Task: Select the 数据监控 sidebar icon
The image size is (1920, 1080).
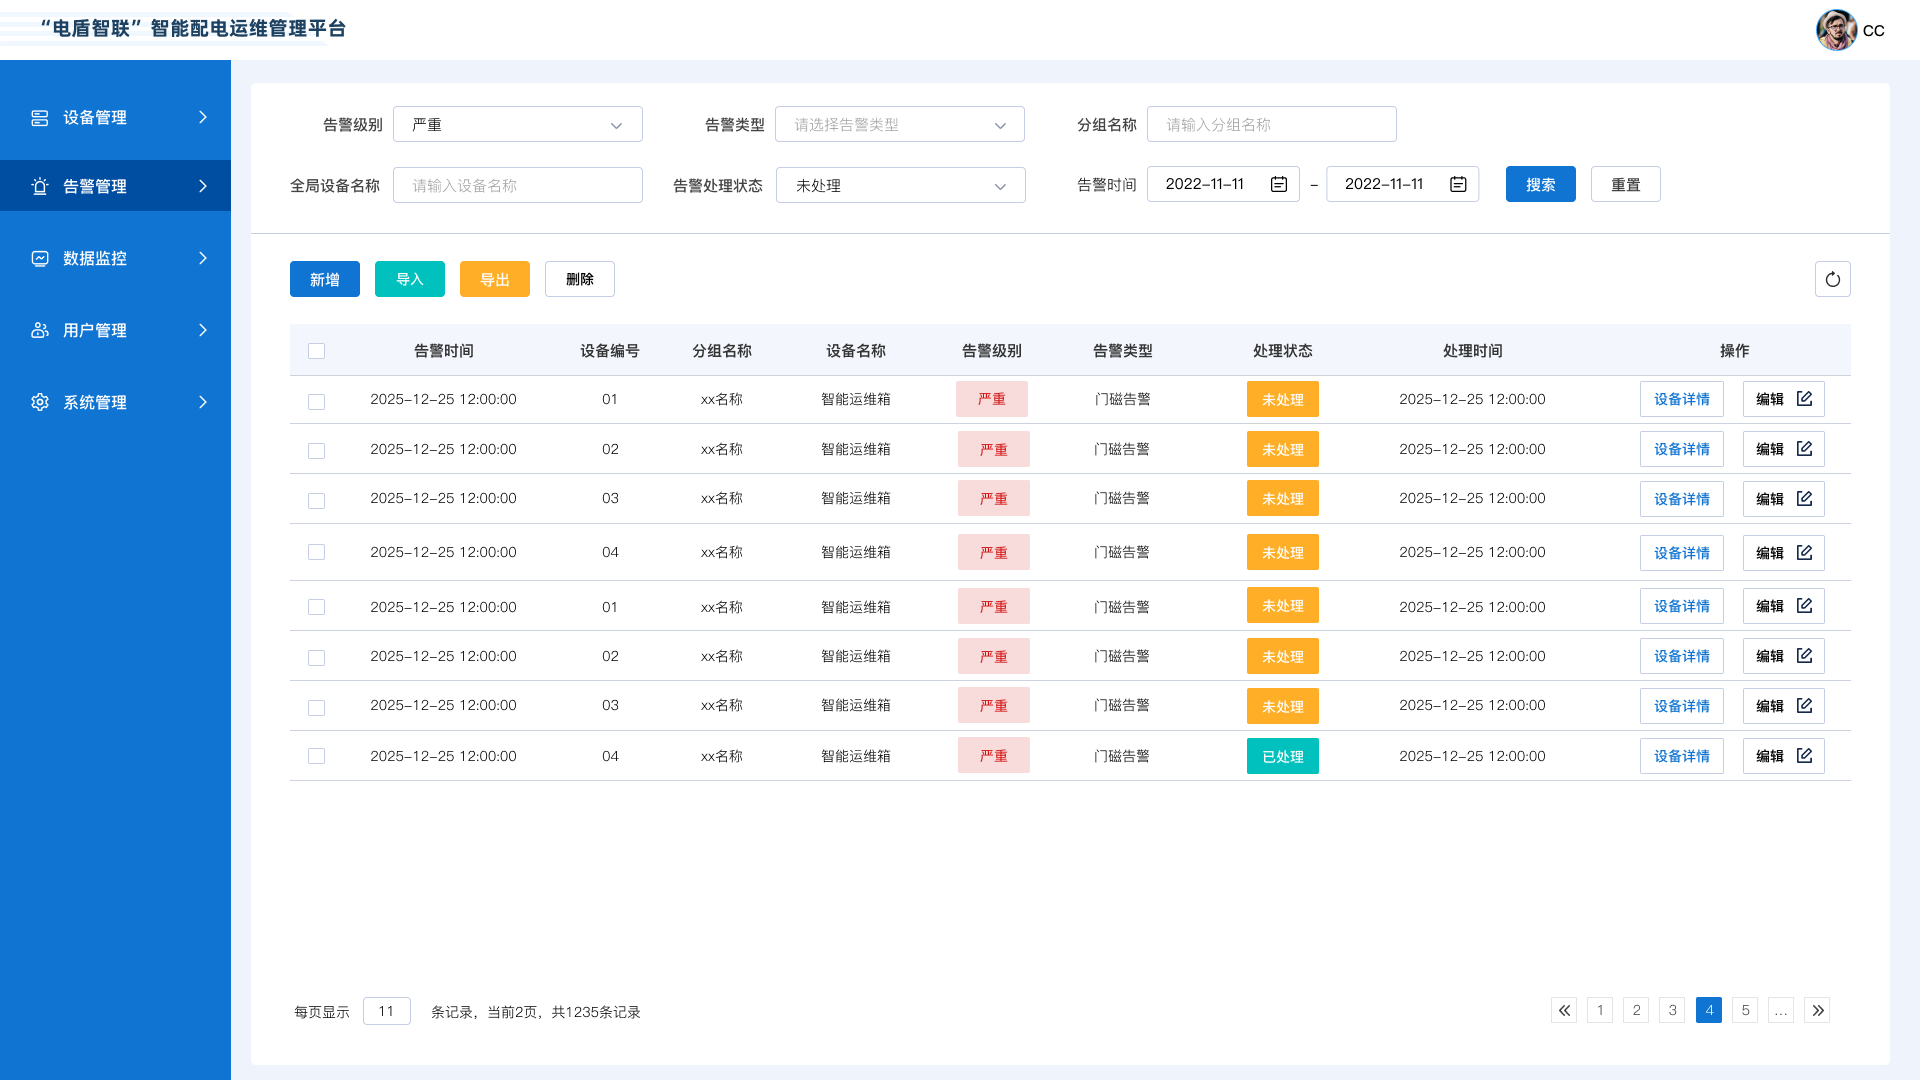Action: 40,258
